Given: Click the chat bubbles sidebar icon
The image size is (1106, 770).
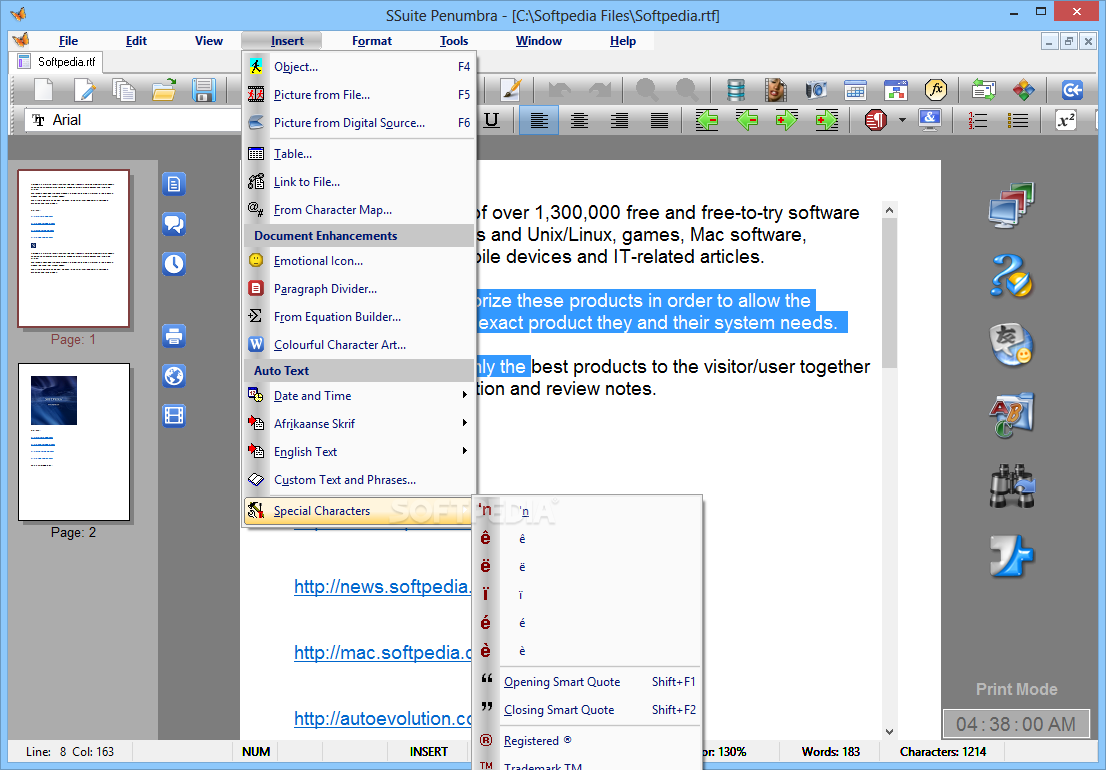Looking at the screenshot, I should click(174, 224).
